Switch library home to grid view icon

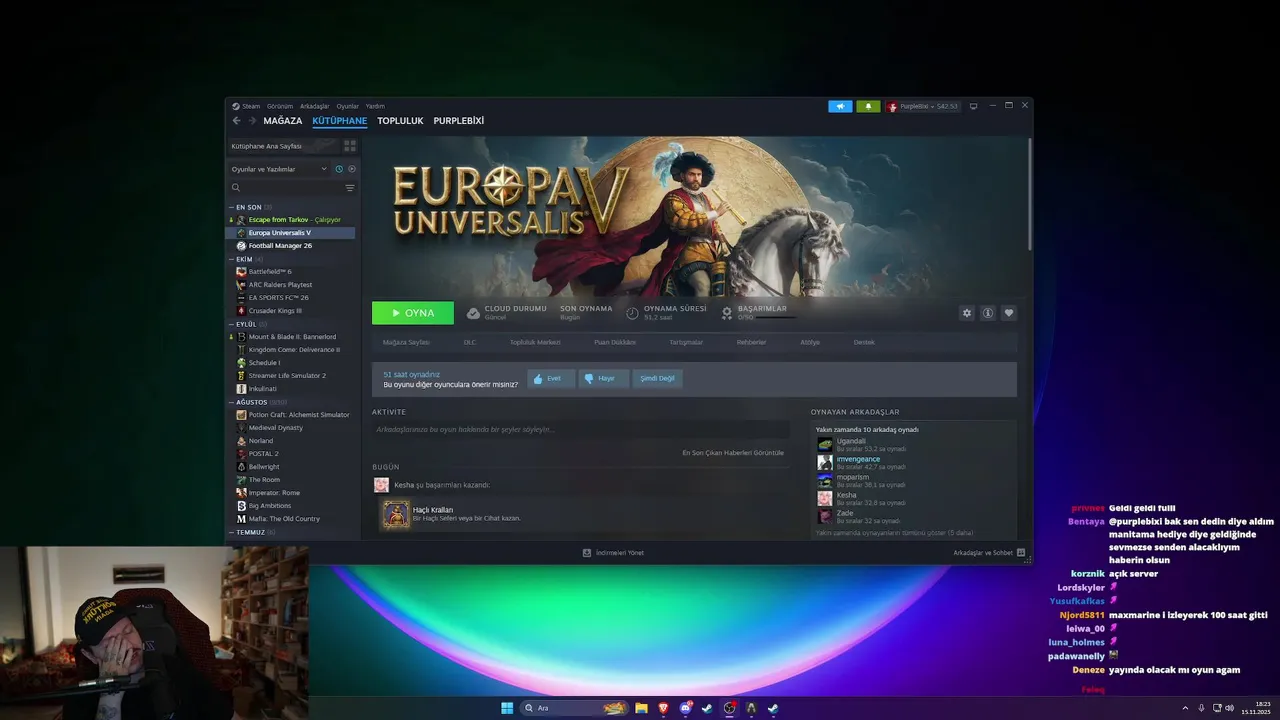pos(350,146)
